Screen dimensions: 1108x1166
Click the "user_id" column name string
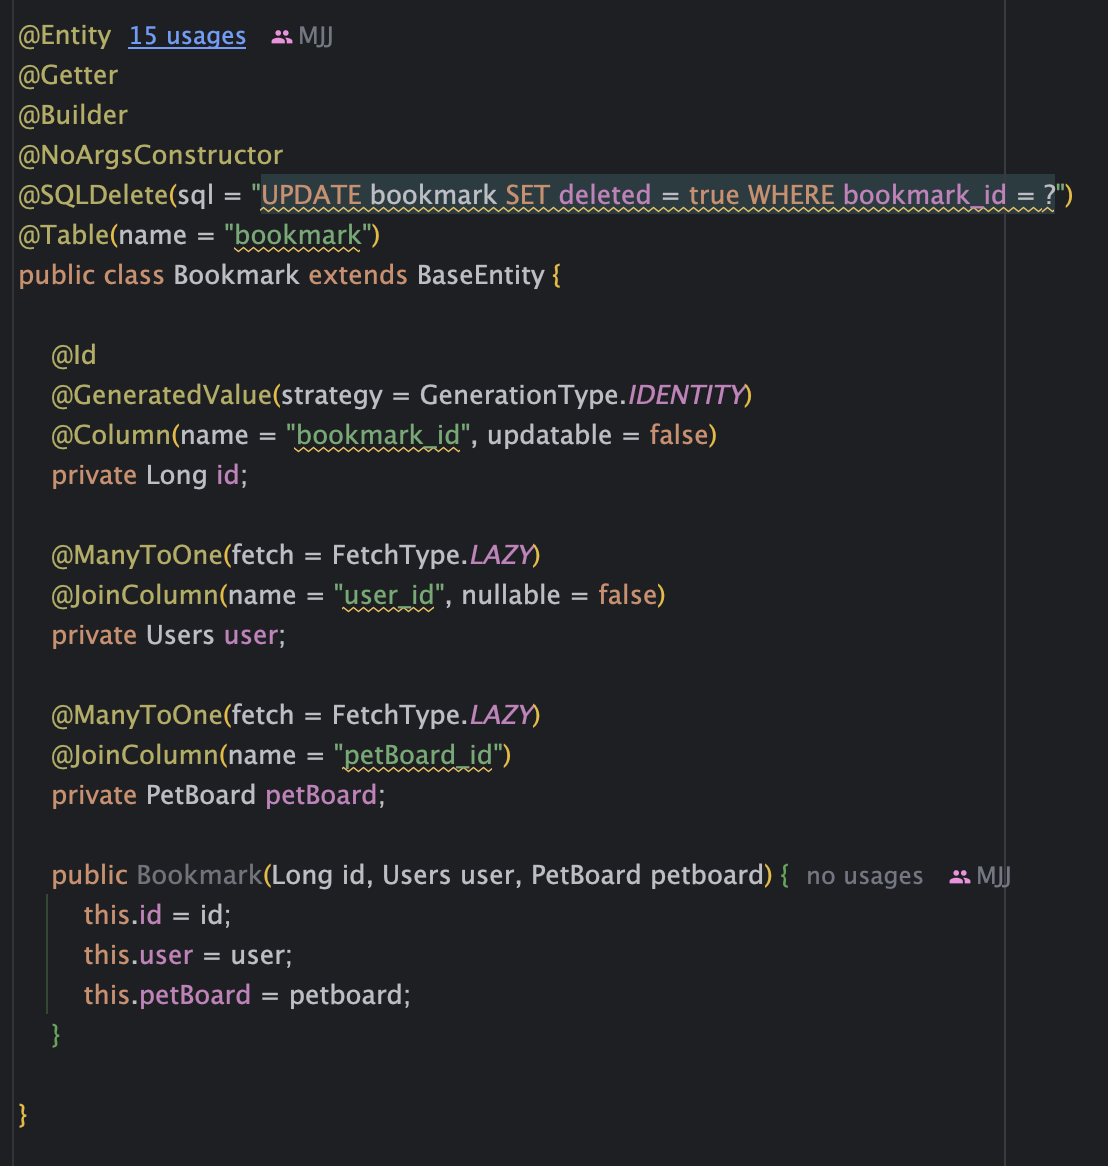point(389,595)
